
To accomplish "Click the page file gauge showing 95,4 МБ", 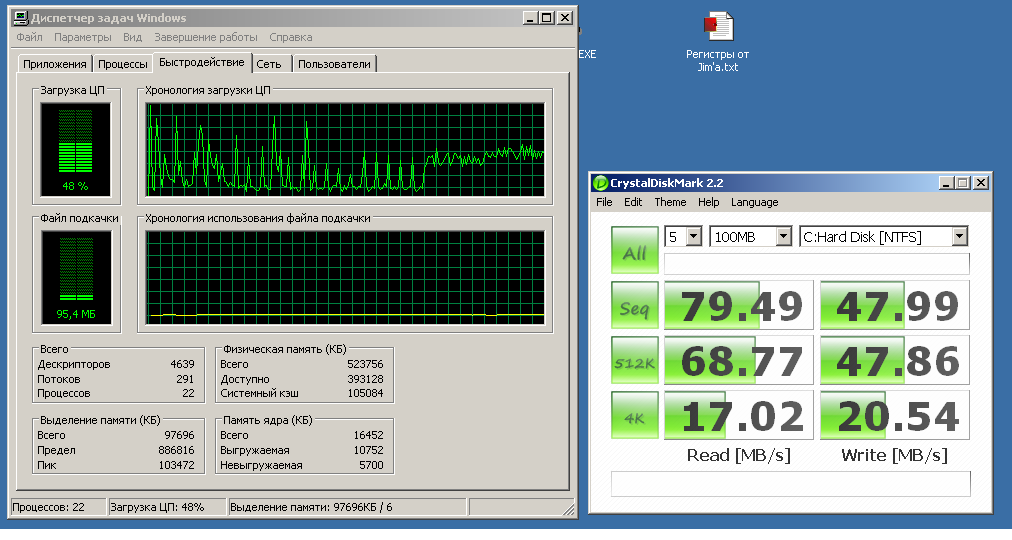I will pyautogui.click(x=76, y=278).
